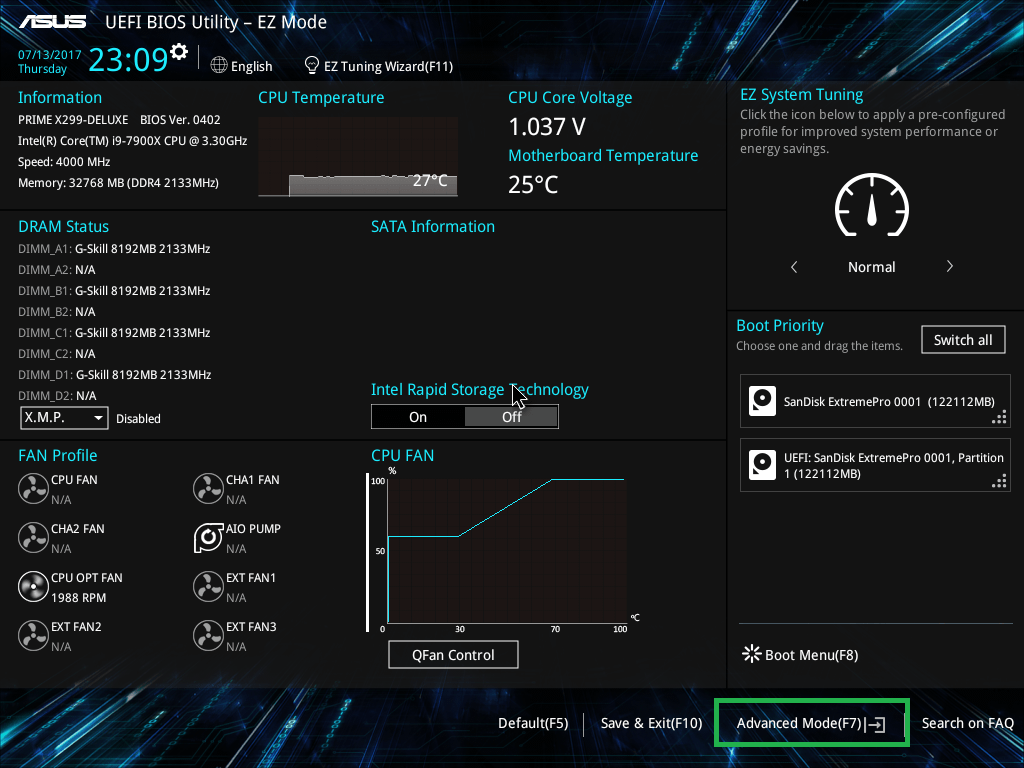Click the 23:09 clock time
The width and height of the screenshot is (1024, 768).
click(128, 59)
